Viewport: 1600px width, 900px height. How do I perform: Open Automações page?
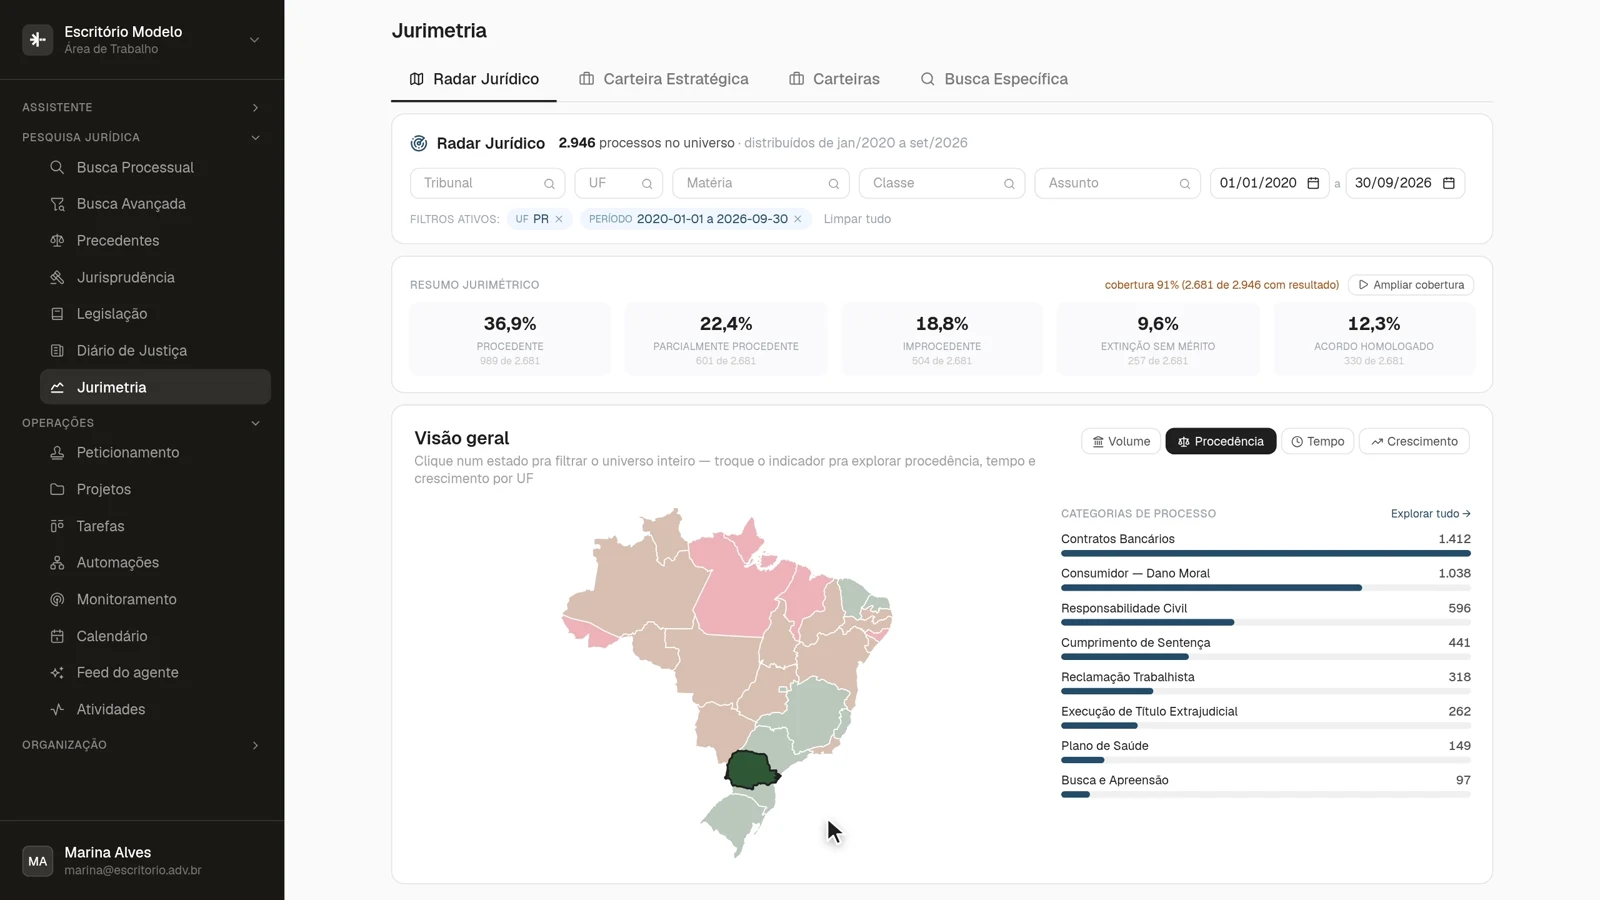[155, 563]
